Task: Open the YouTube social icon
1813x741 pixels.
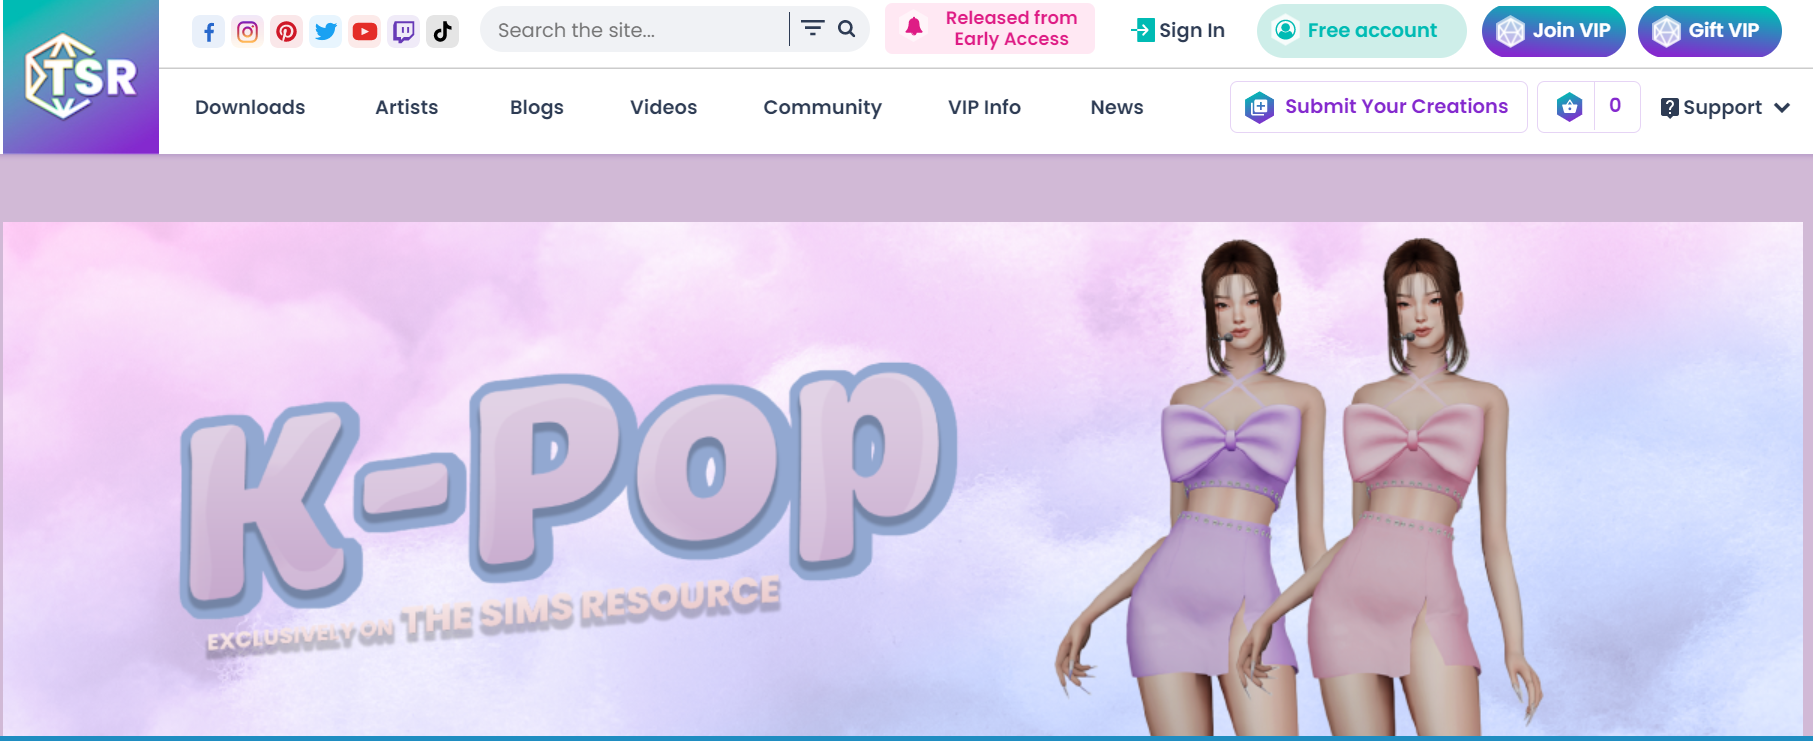Action: pyautogui.click(x=364, y=32)
